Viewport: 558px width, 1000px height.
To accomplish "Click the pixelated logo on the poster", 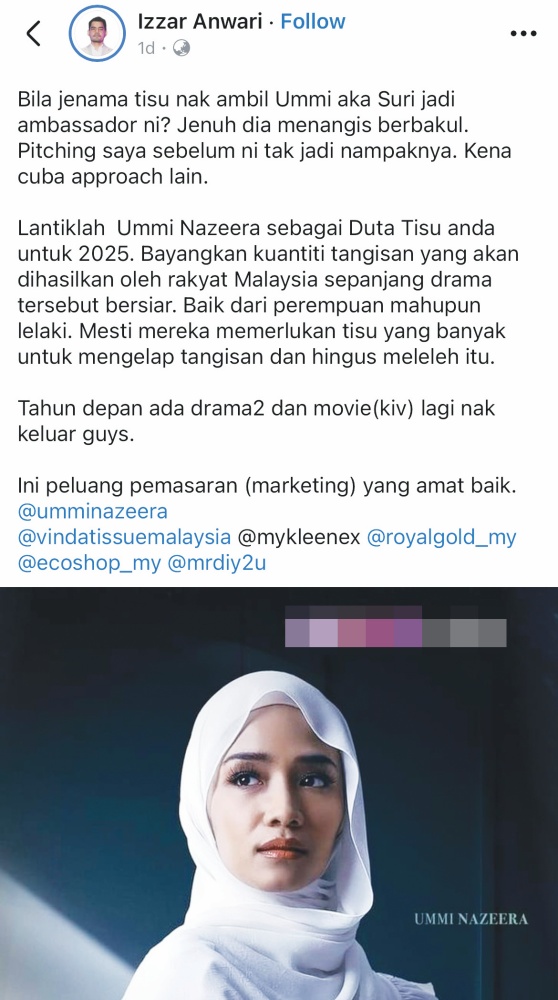I will click(395, 626).
